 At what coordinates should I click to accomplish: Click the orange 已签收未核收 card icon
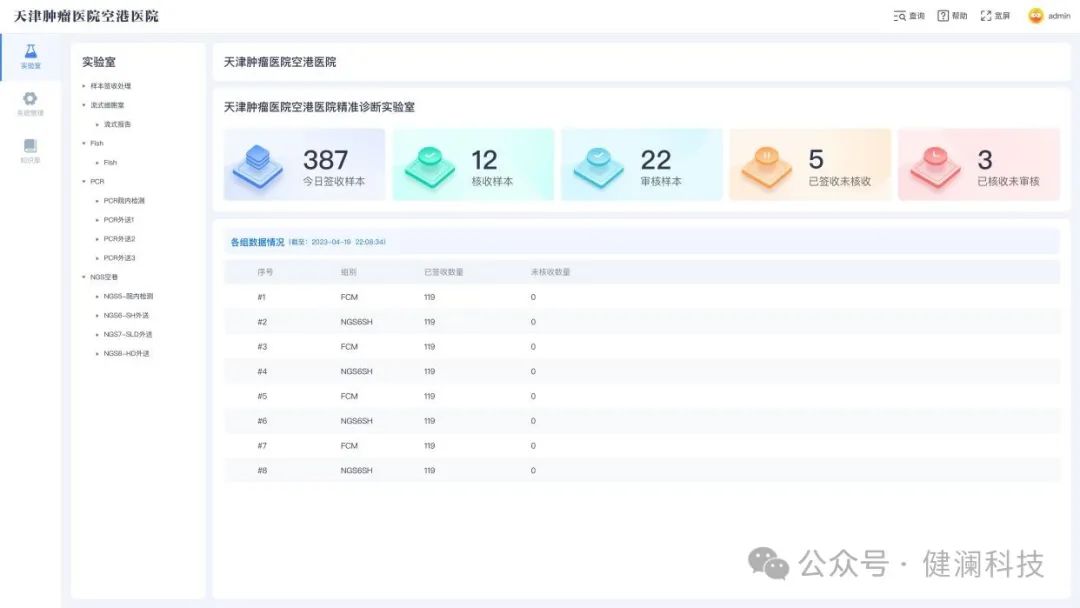pyautogui.click(x=766, y=167)
